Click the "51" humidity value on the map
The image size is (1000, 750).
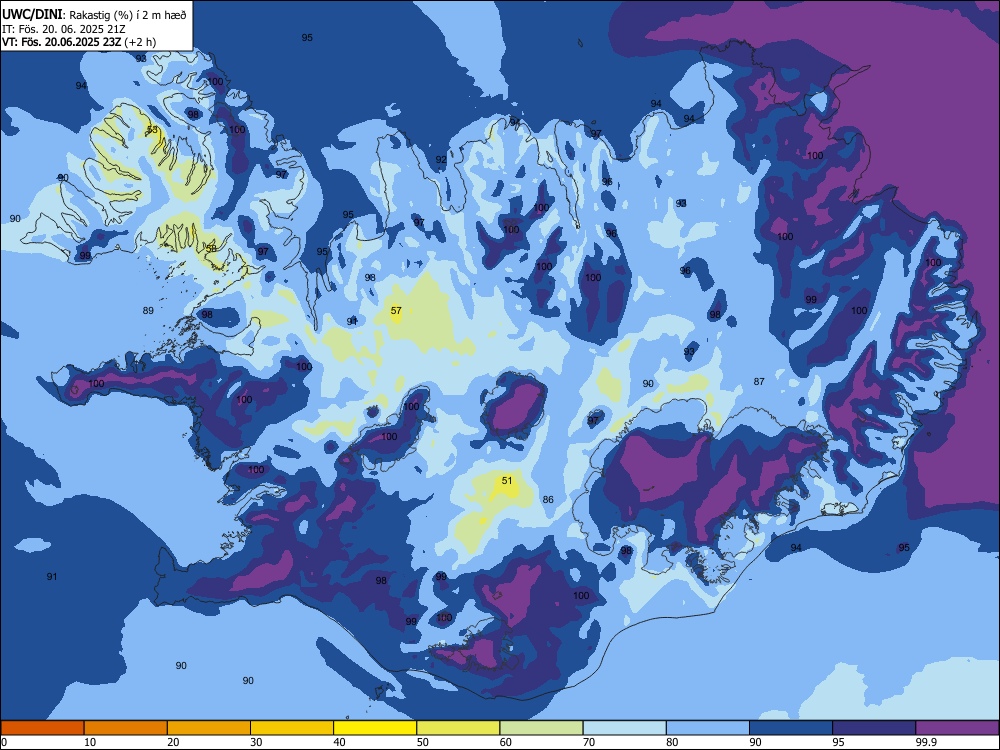[x=507, y=480]
